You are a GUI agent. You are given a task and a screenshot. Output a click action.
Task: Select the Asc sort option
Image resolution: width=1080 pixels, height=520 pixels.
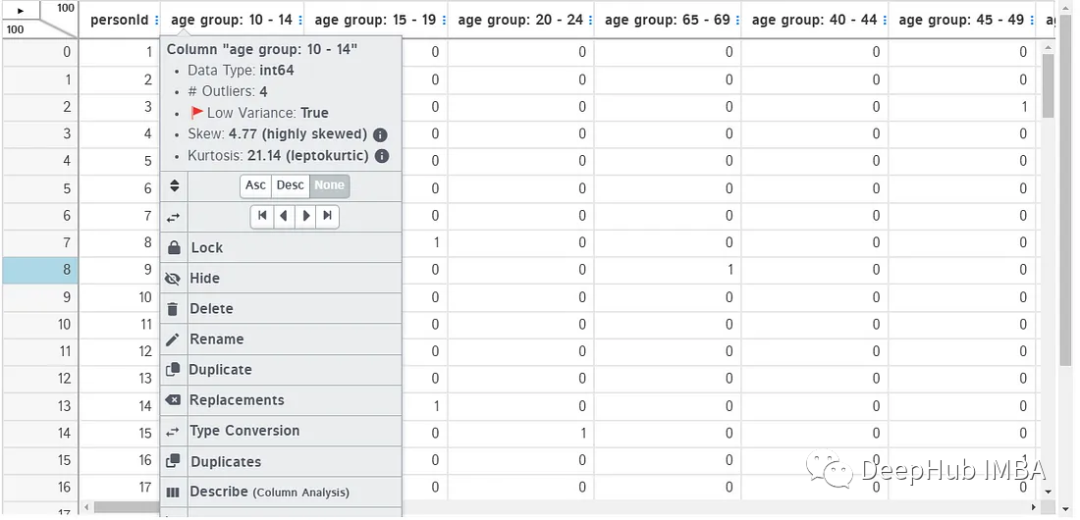(256, 186)
